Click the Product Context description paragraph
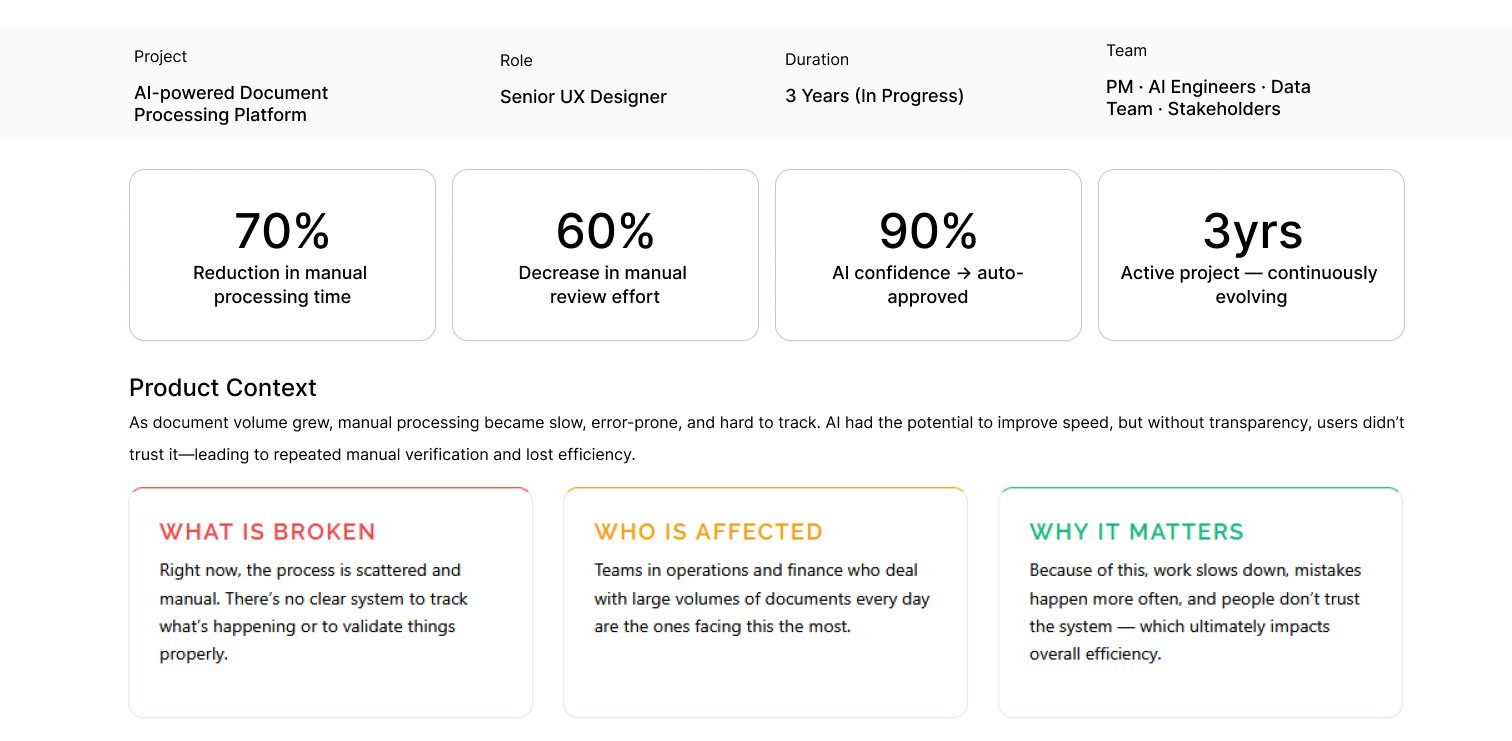 tap(766, 438)
